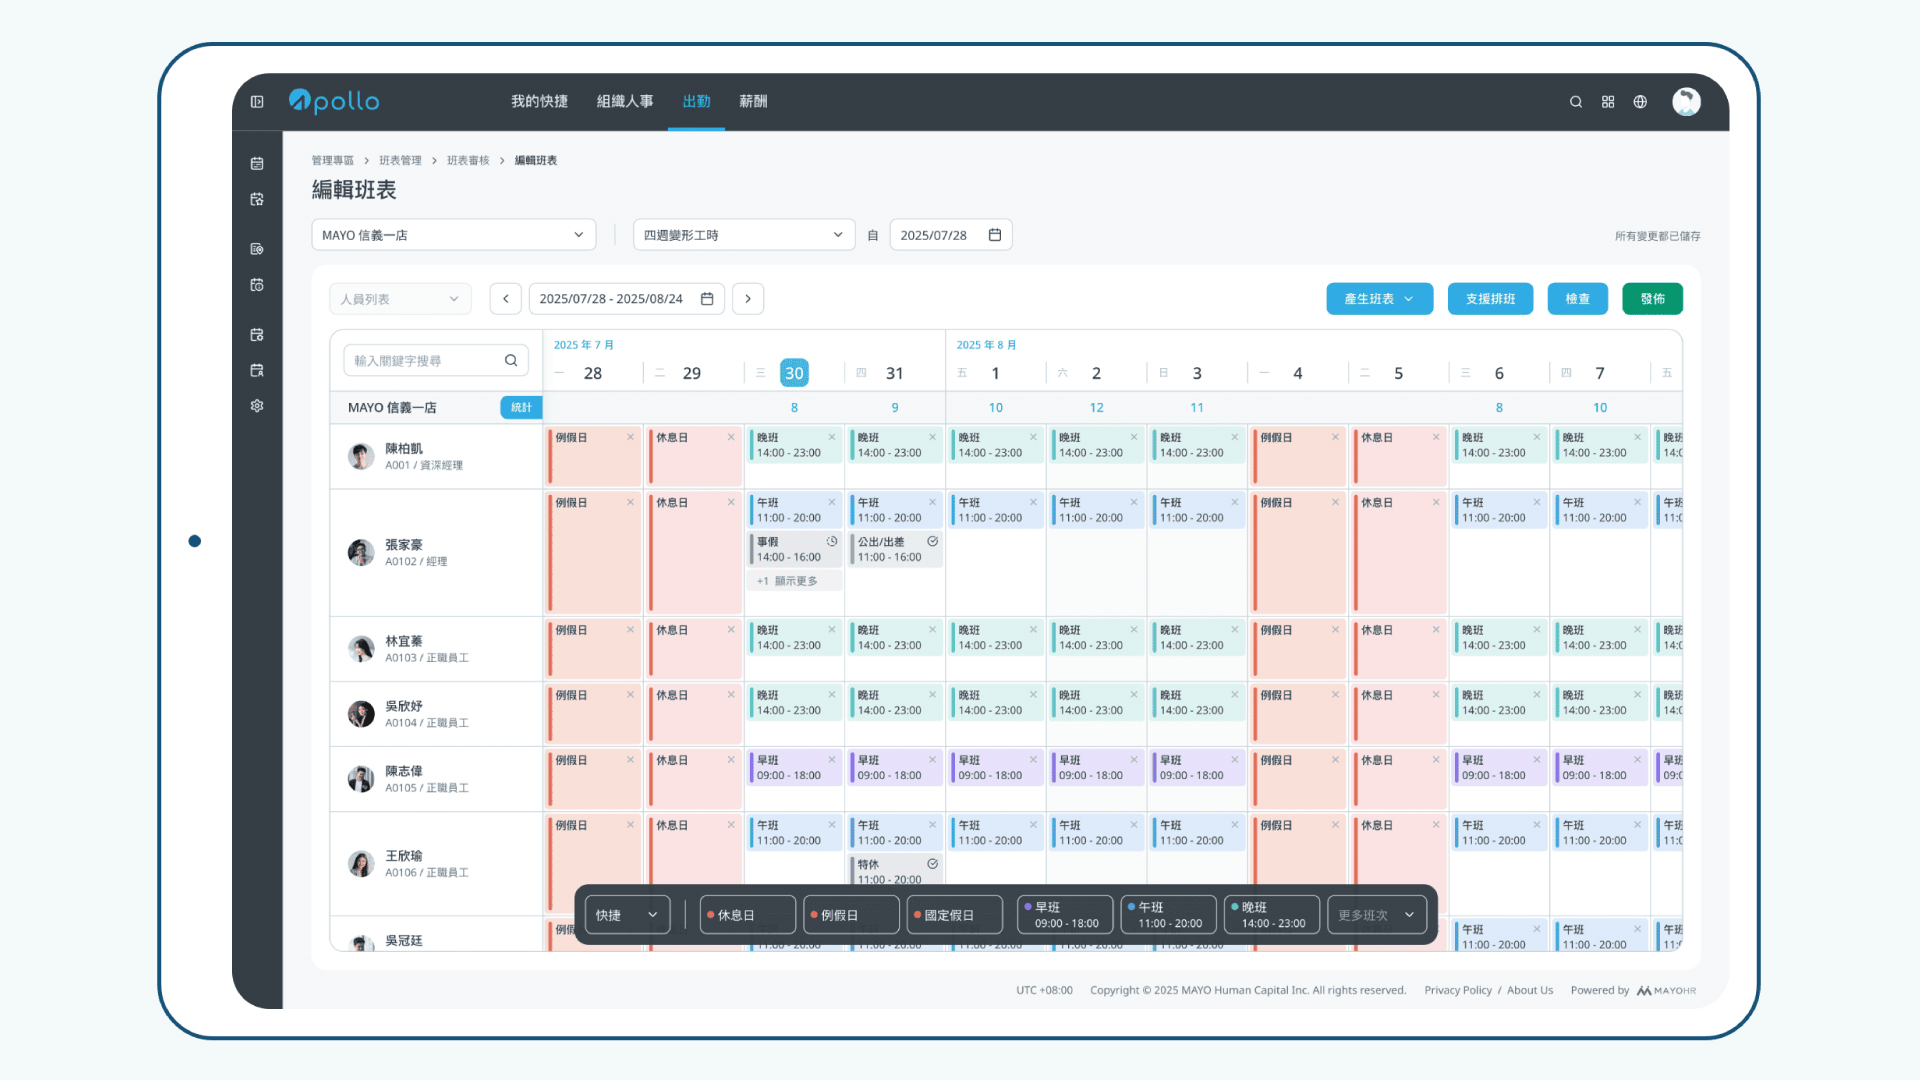The width and height of the screenshot is (1920, 1080).
Task: Click the search magnifier icon in top bar
Action: click(x=1575, y=102)
